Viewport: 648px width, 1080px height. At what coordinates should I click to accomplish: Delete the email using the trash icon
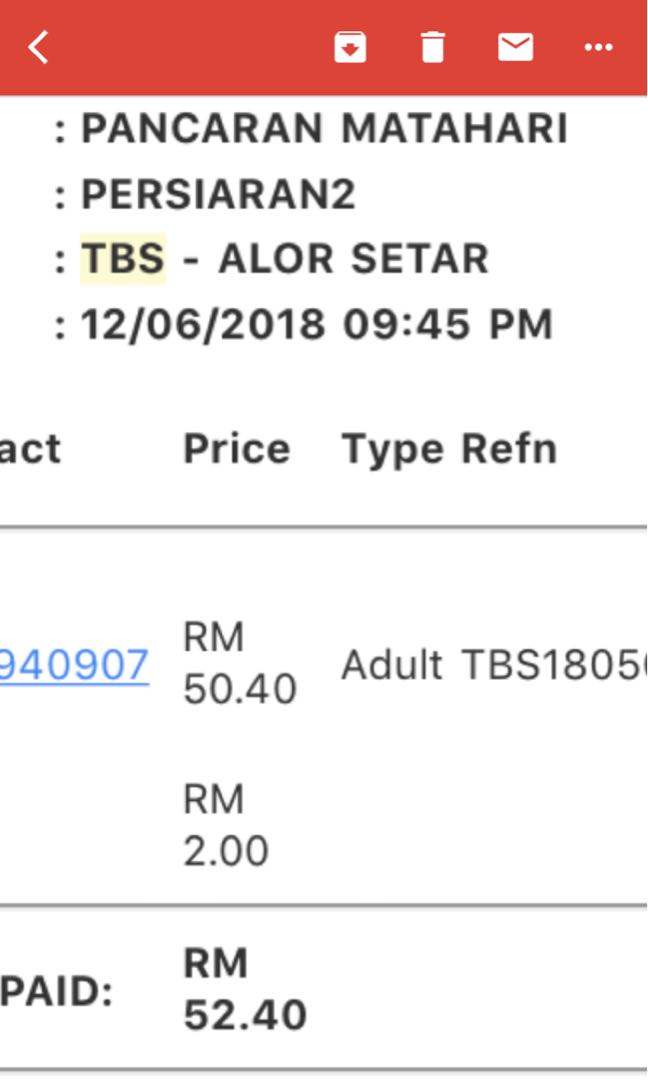coord(432,48)
